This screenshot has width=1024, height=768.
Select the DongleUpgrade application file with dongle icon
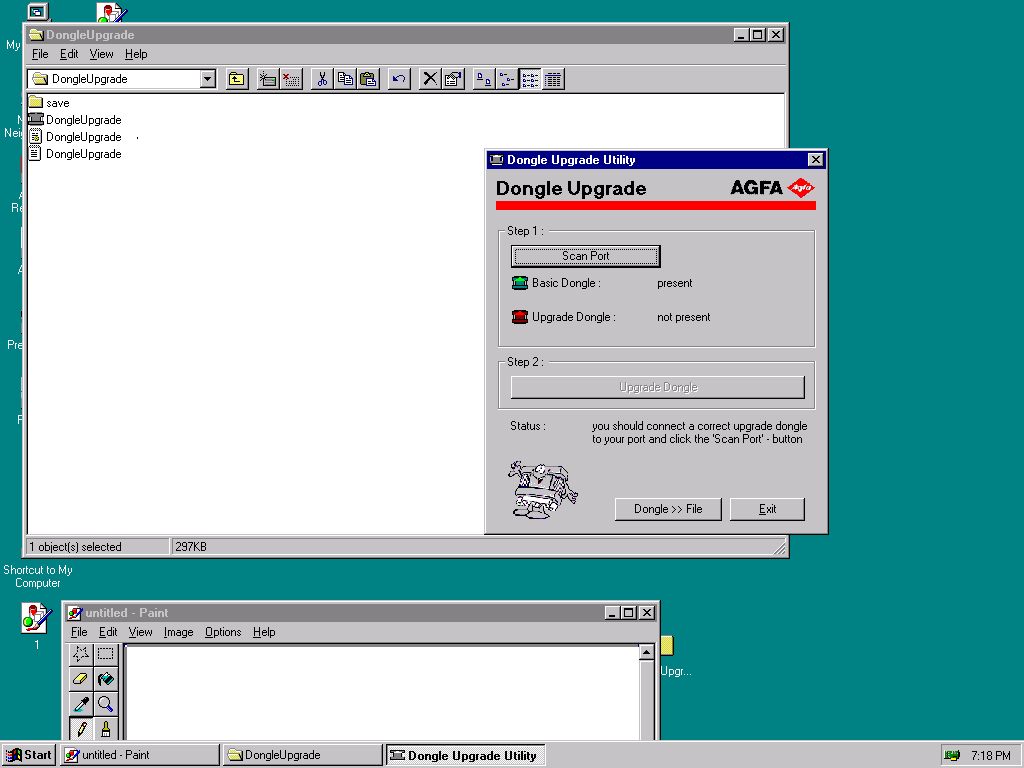[75, 120]
